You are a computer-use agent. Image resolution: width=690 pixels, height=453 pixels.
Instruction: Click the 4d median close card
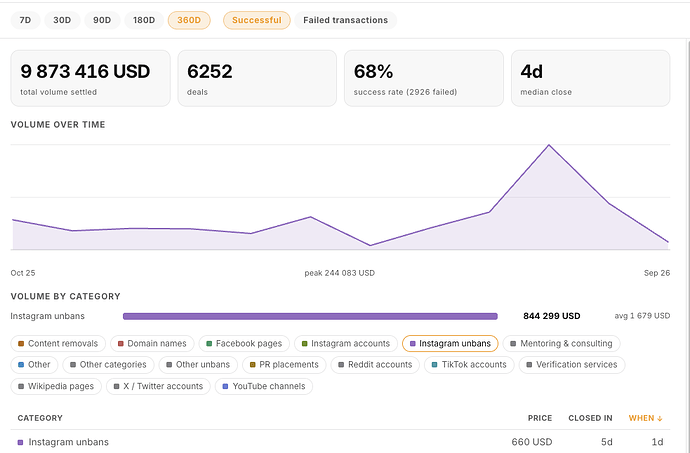591,78
